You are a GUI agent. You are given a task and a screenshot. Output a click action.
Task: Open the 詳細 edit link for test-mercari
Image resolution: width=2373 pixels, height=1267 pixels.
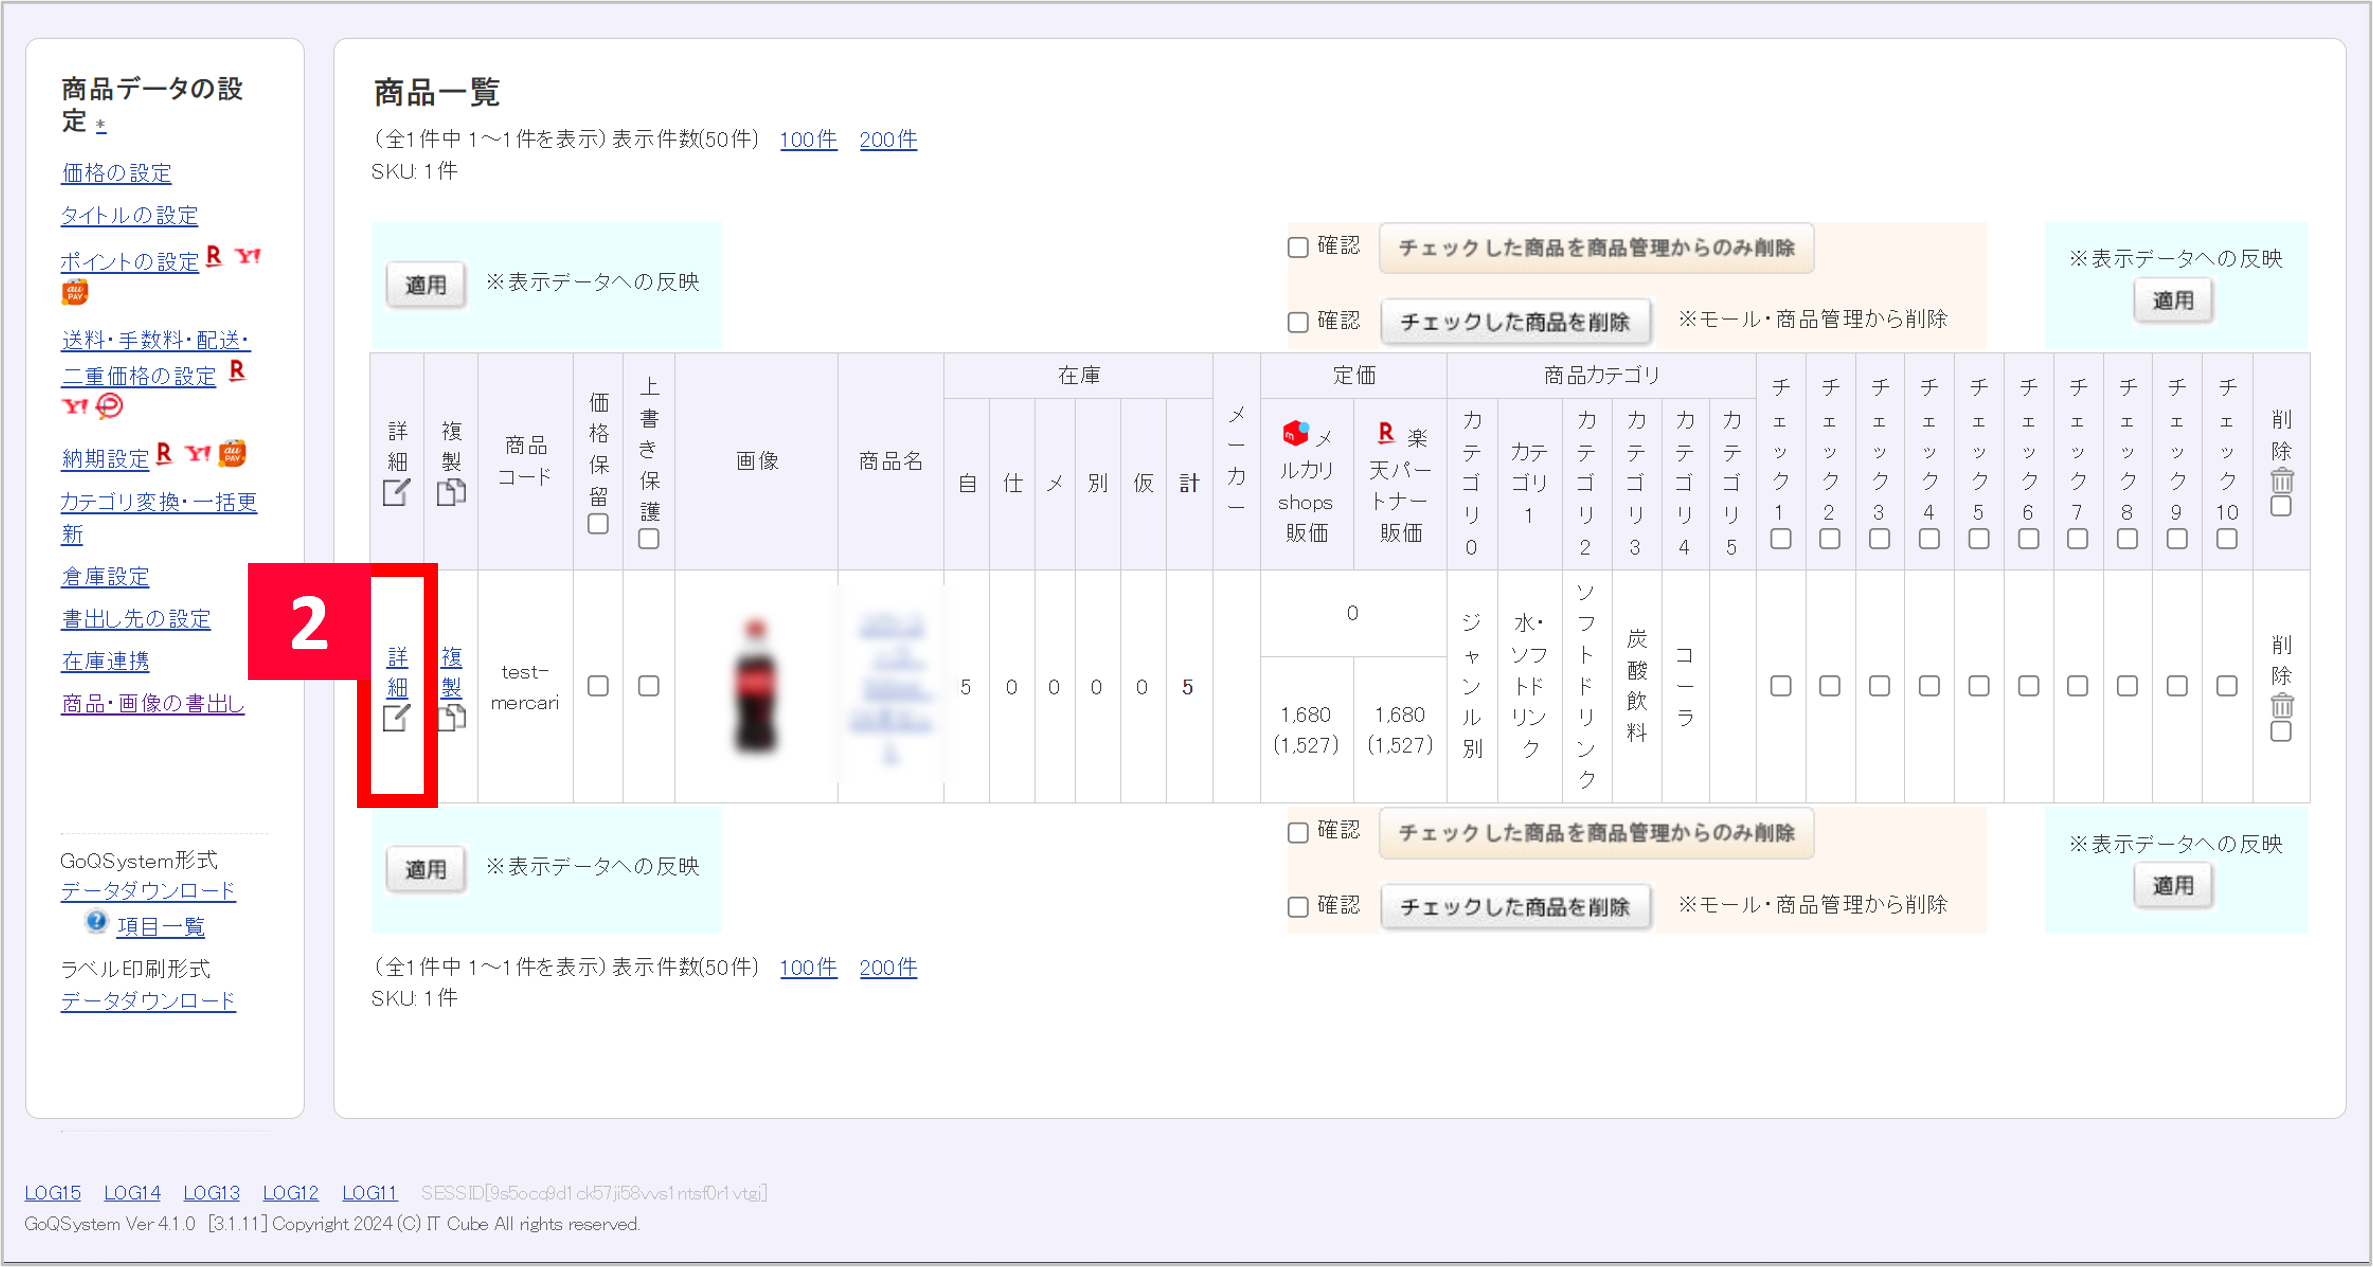tap(397, 672)
